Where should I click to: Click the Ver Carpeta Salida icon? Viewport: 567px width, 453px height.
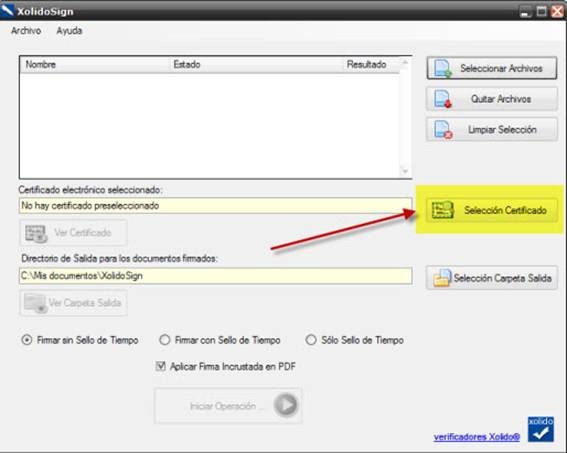click(35, 303)
